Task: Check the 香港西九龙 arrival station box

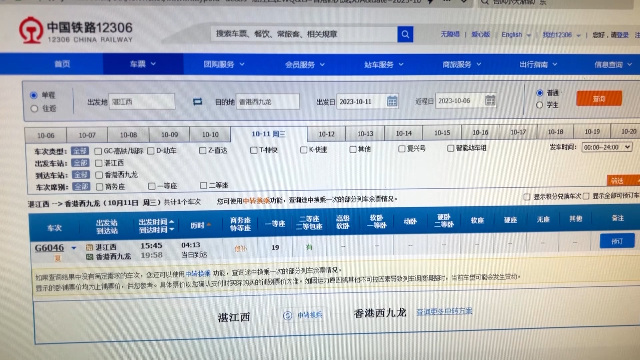Action: (99, 175)
